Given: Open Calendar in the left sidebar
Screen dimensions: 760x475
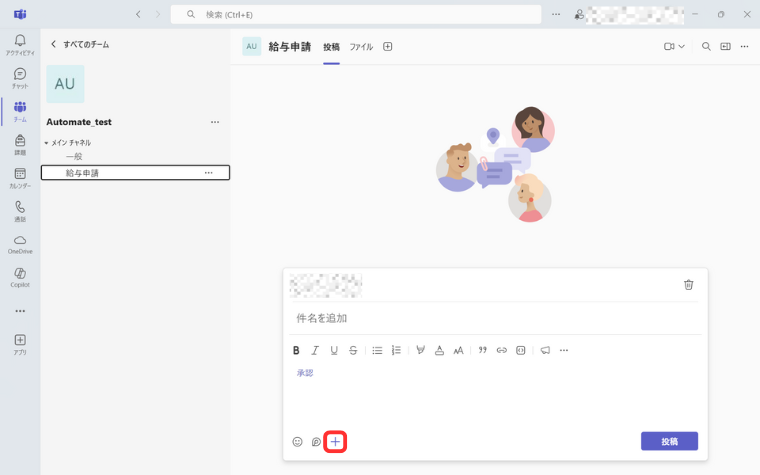Looking at the screenshot, I should pyautogui.click(x=20, y=177).
